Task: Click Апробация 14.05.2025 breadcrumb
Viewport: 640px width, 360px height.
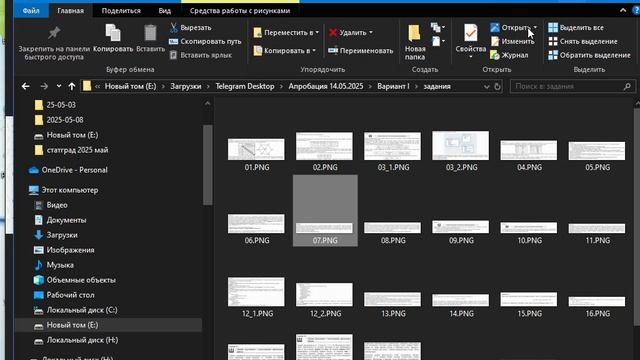Action: click(326, 86)
